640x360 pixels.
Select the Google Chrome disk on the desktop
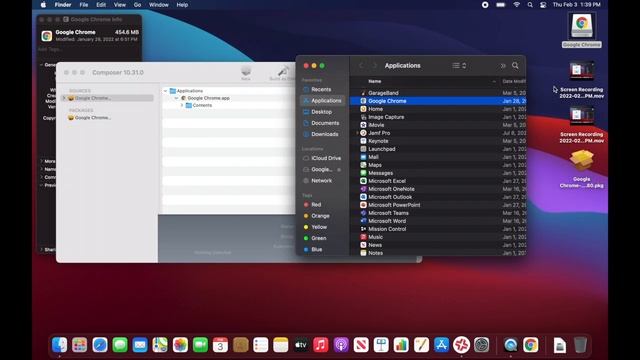(582, 30)
